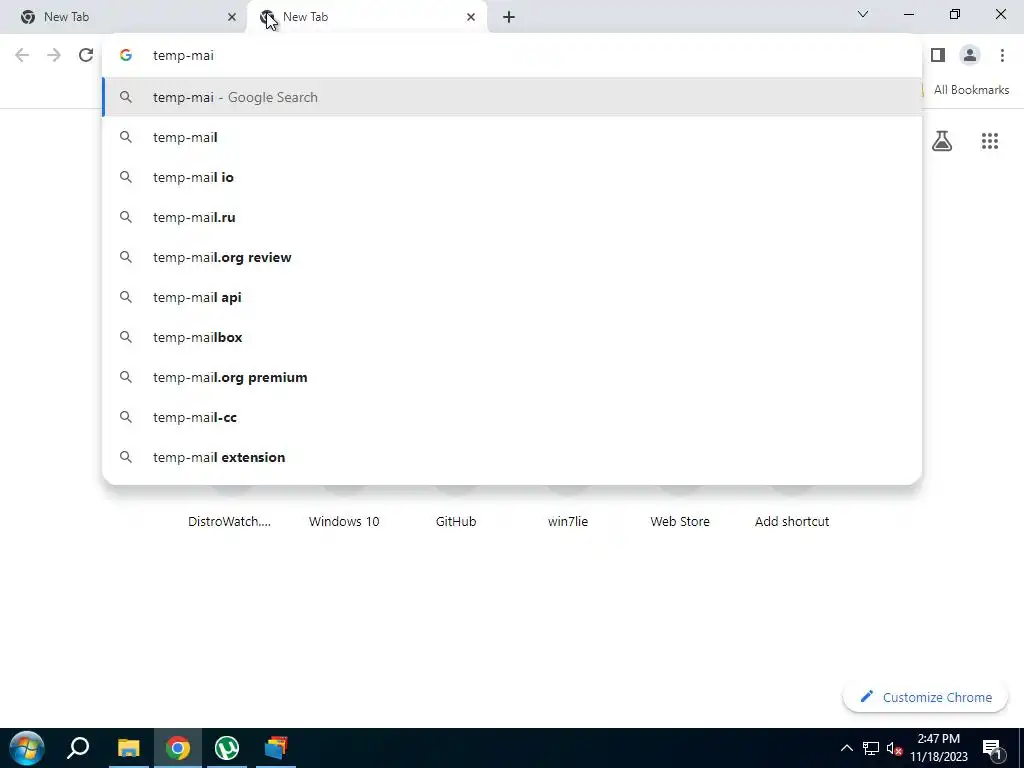
Task: Open the notification center icon
Action: 992,748
